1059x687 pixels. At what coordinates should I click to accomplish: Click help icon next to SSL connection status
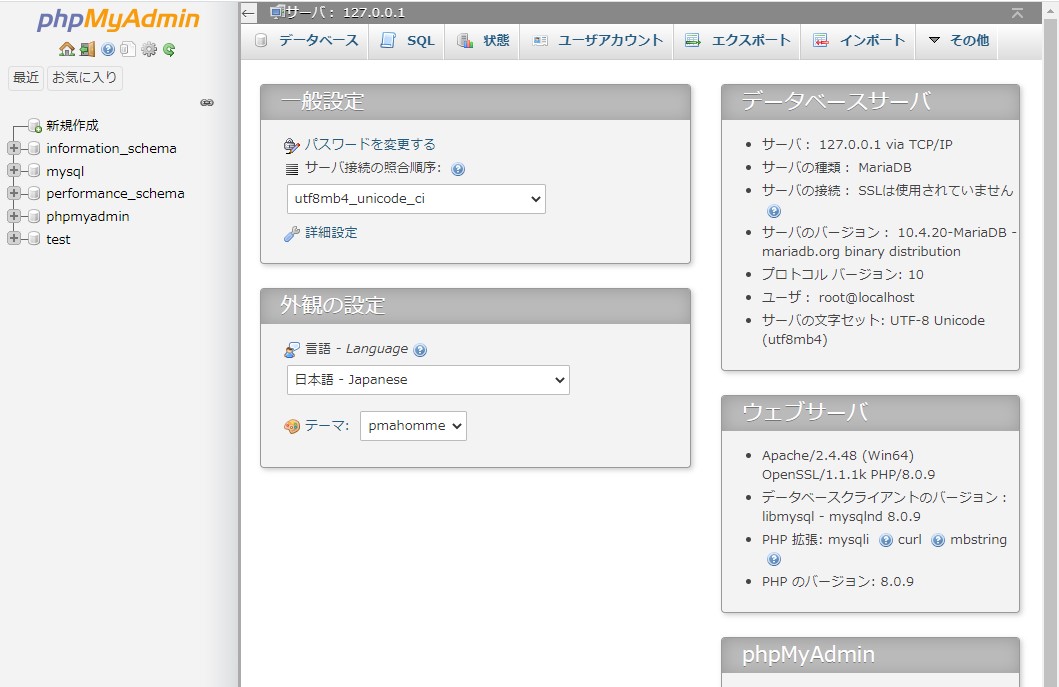[x=773, y=211]
